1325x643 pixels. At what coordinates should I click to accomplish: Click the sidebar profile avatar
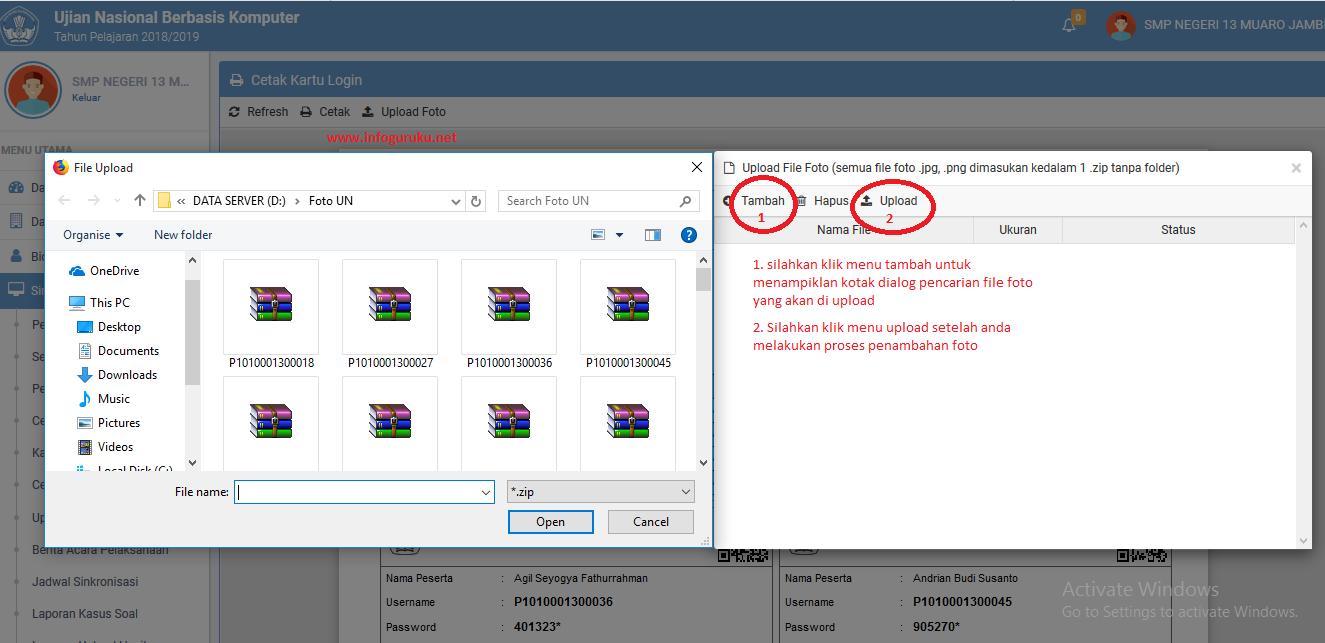(34, 90)
